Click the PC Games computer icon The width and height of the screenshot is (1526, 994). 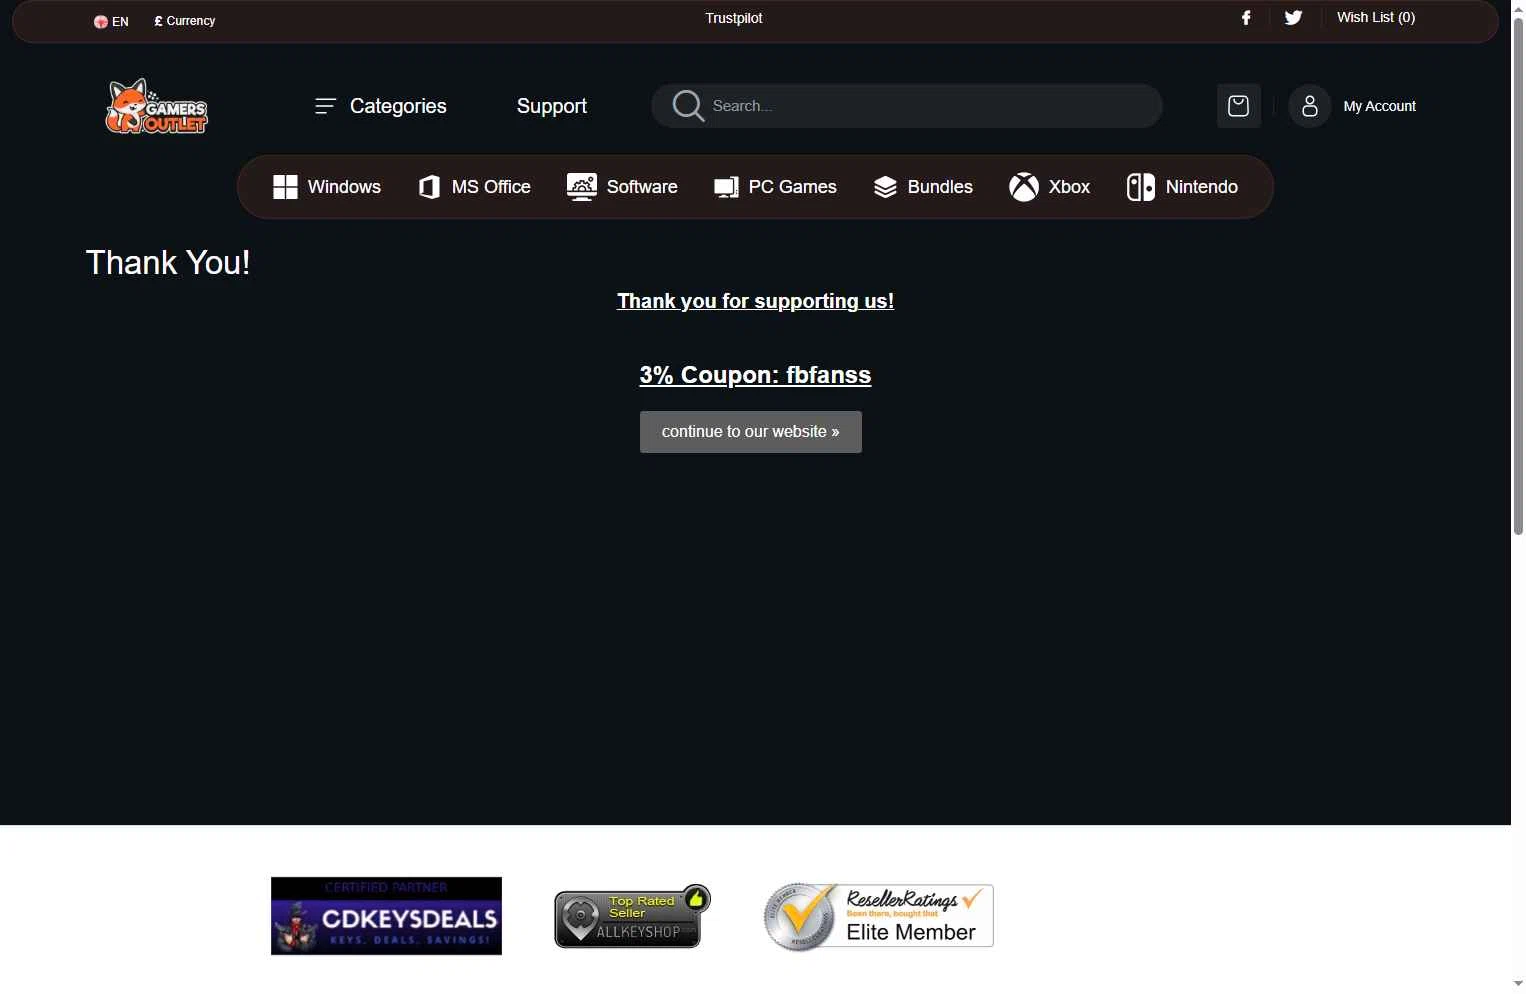pyautogui.click(x=726, y=187)
